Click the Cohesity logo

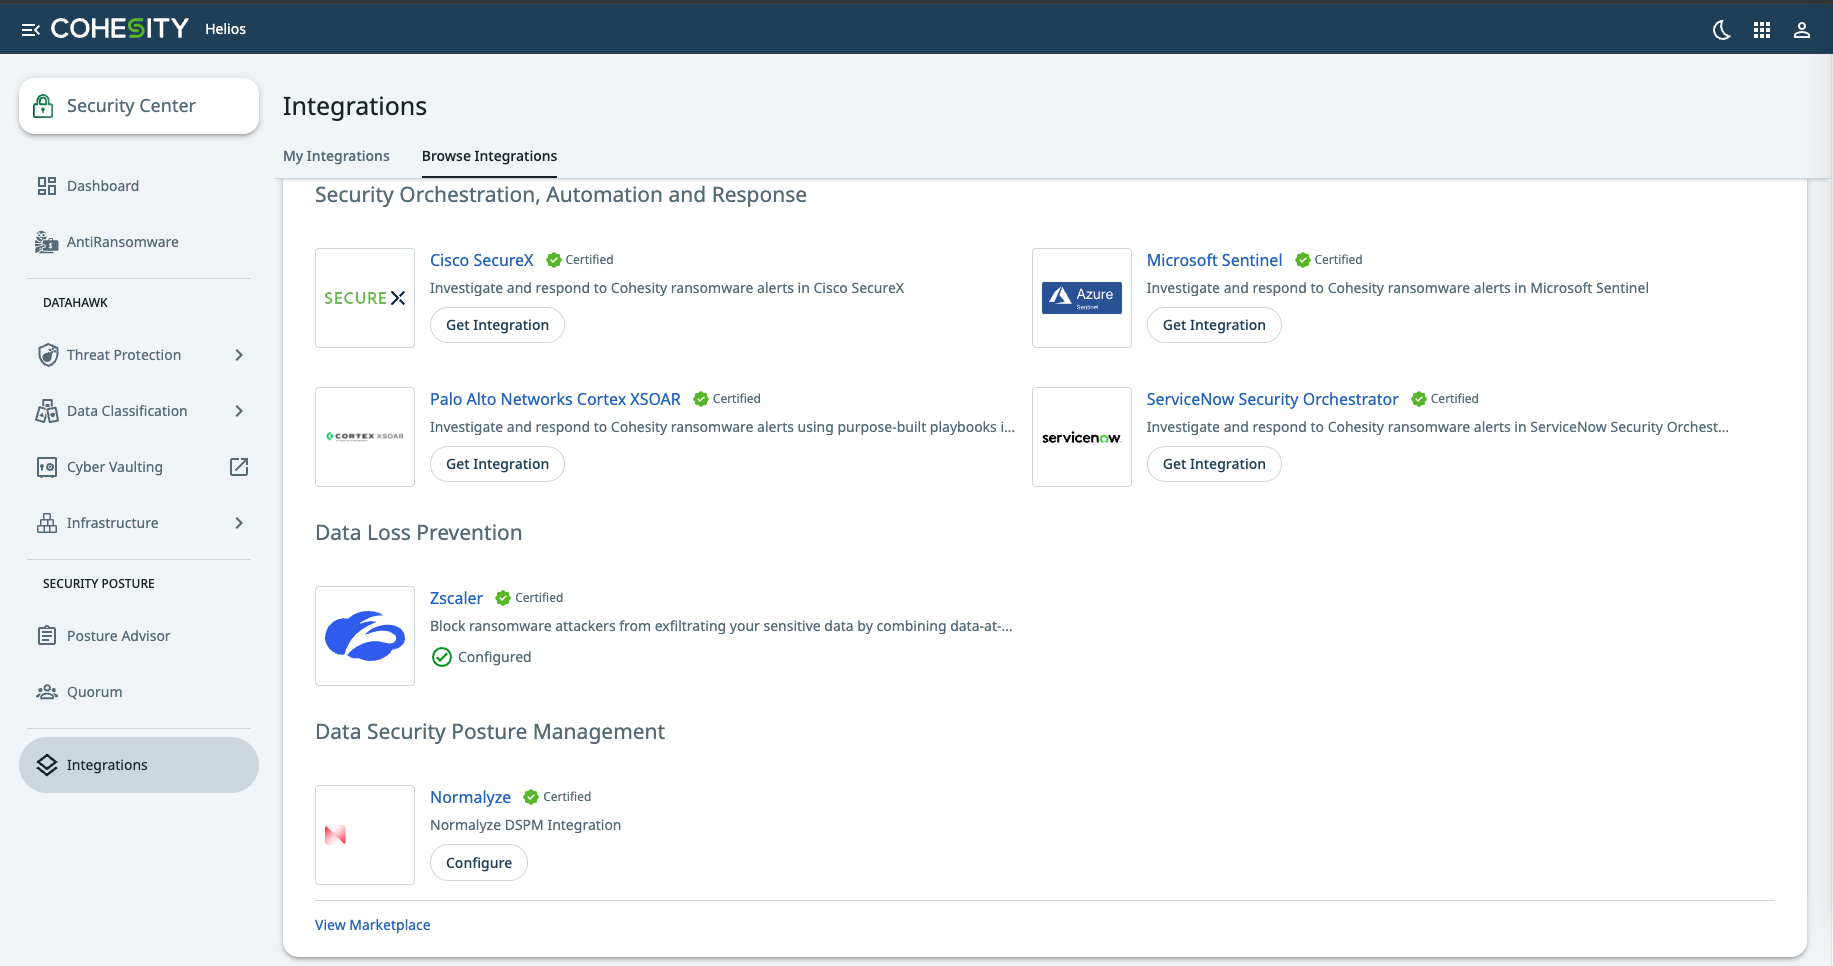pyautogui.click(x=119, y=29)
